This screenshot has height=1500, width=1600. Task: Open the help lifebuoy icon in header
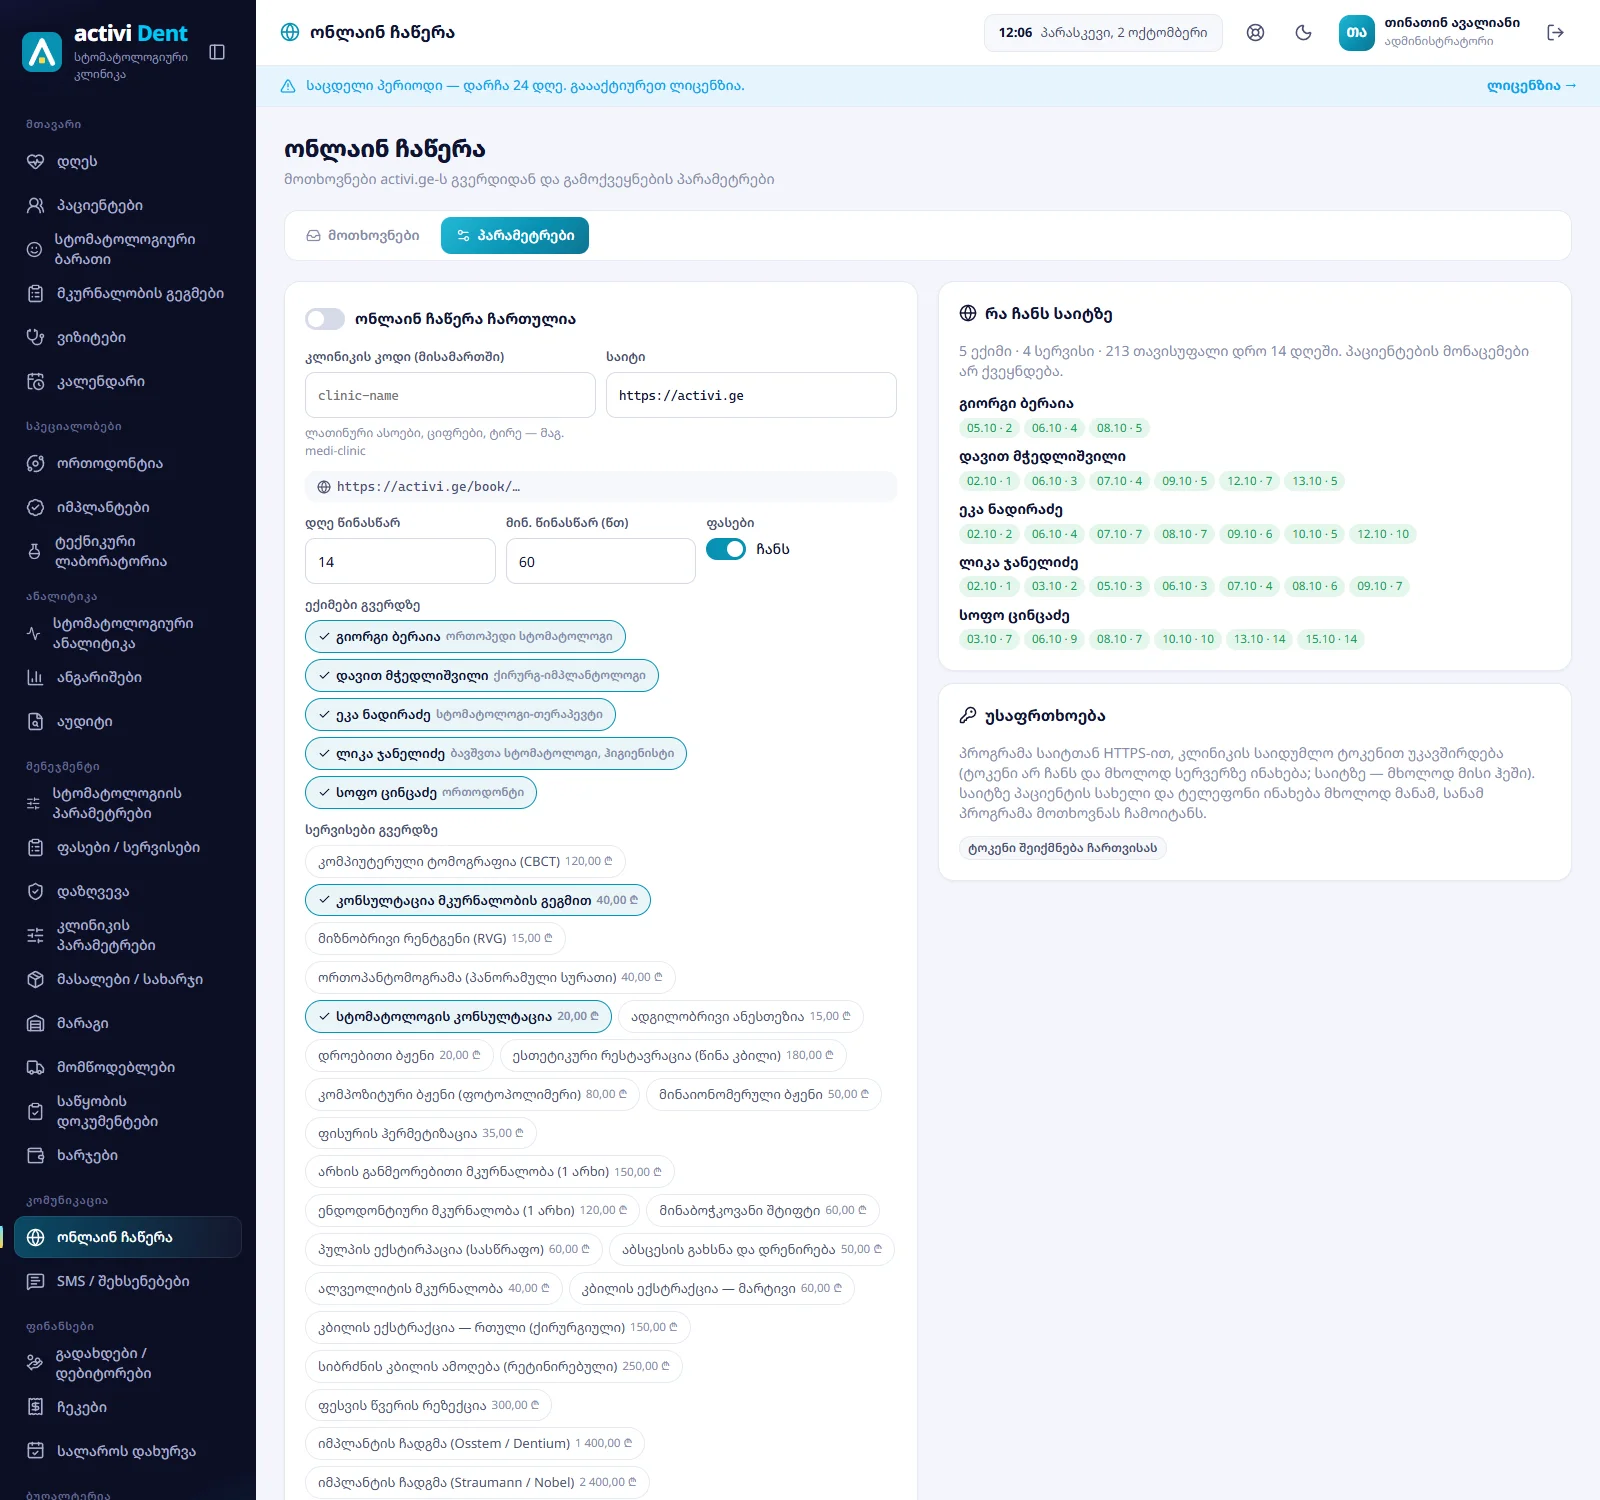point(1255,33)
